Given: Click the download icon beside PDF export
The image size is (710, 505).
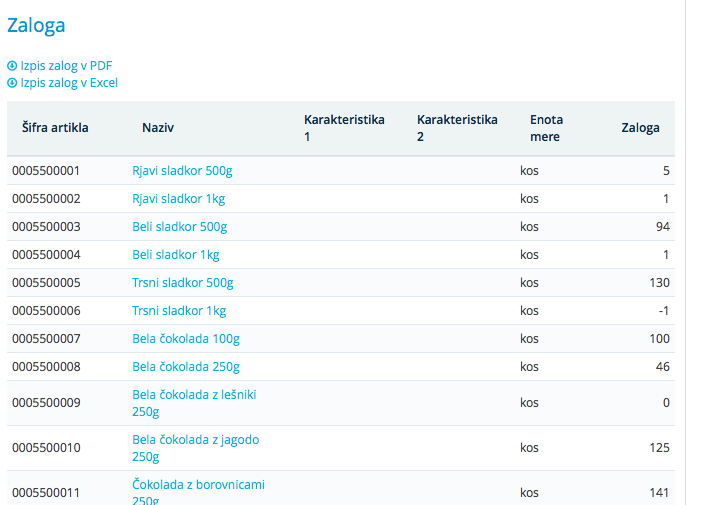Looking at the screenshot, I should click(x=12, y=66).
